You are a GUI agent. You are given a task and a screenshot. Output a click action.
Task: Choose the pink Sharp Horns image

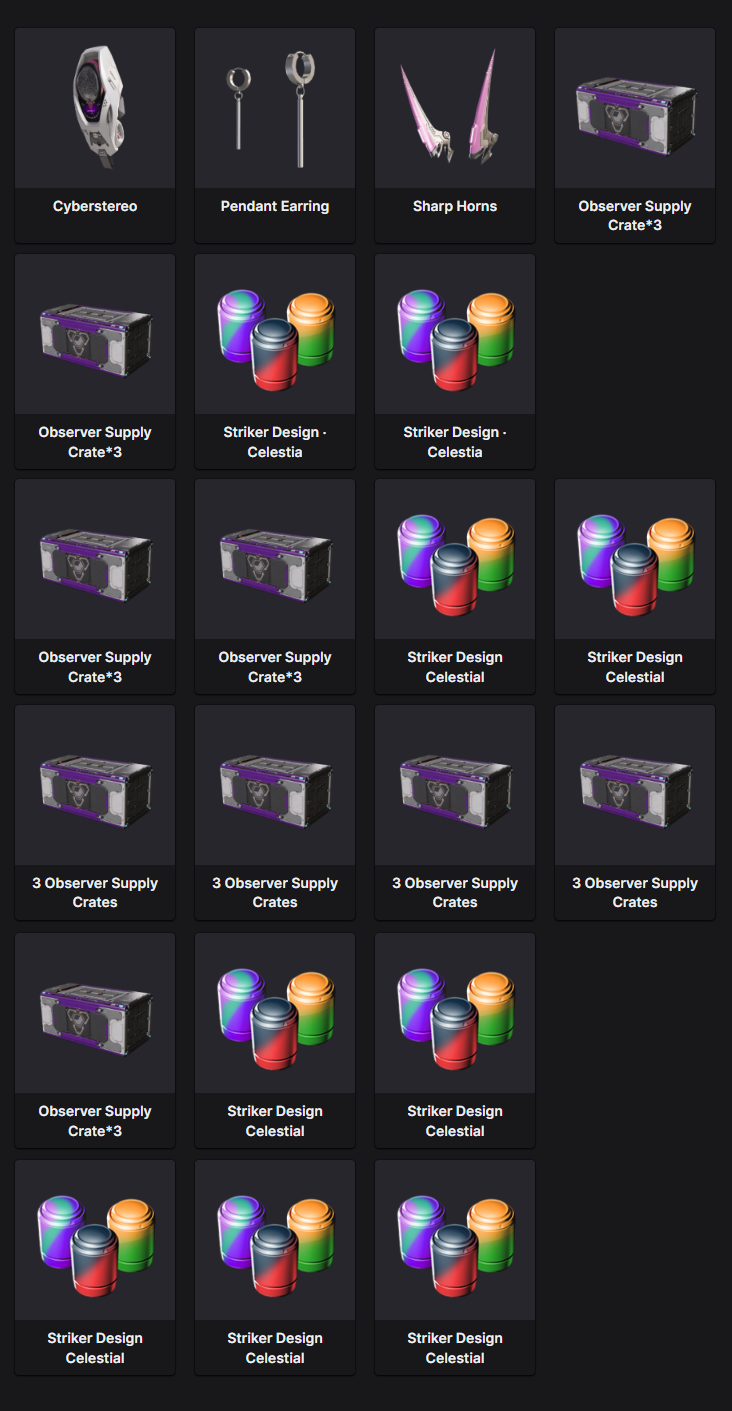(x=455, y=108)
